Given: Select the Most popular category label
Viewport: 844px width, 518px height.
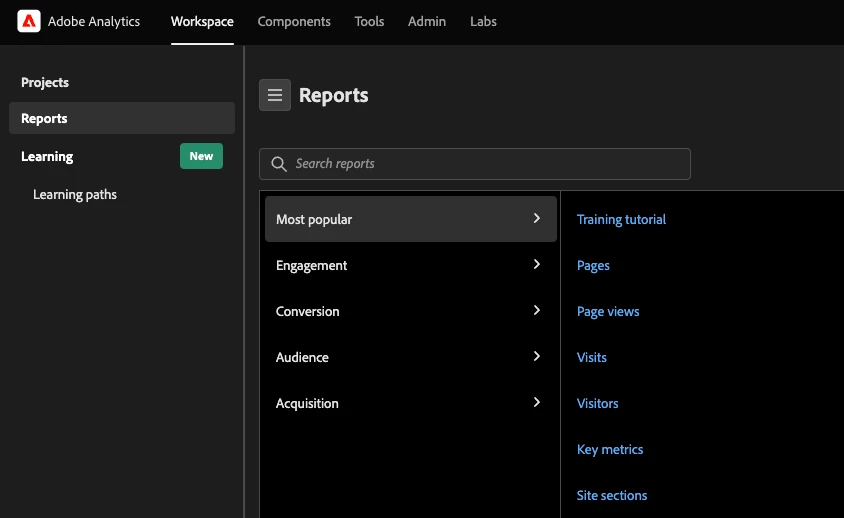Looking at the screenshot, I should (314, 219).
